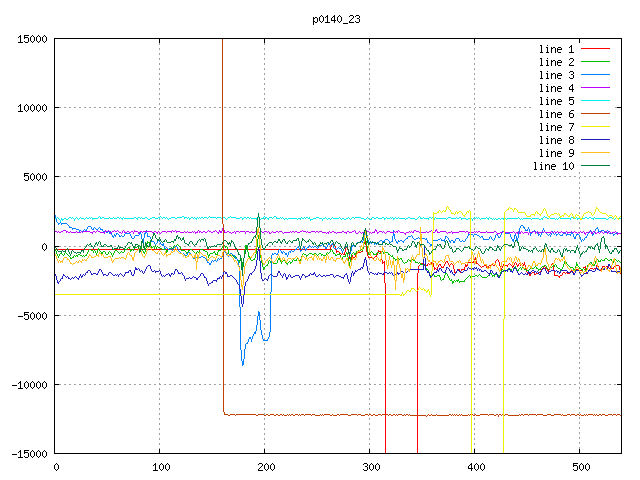
Task: Select the "line 8" legend label
Action: [x=556, y=140]
